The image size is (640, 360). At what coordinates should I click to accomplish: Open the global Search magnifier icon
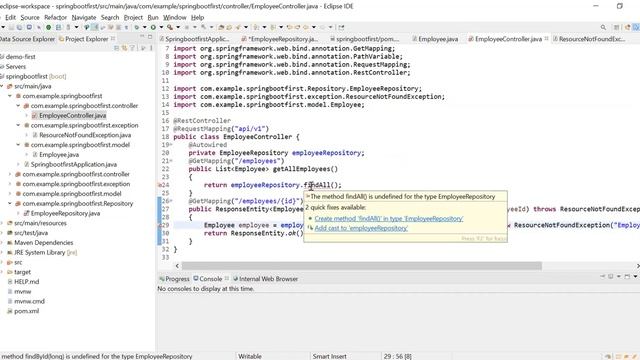coord(603,27)
